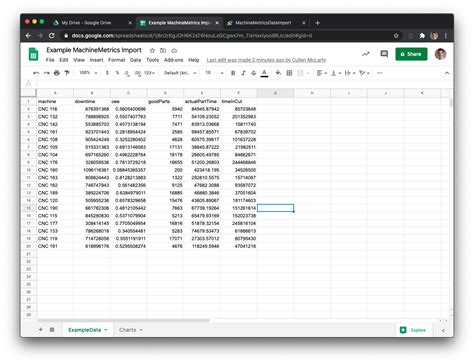Open the Google account avatar in Sheets

coord(440,54)
